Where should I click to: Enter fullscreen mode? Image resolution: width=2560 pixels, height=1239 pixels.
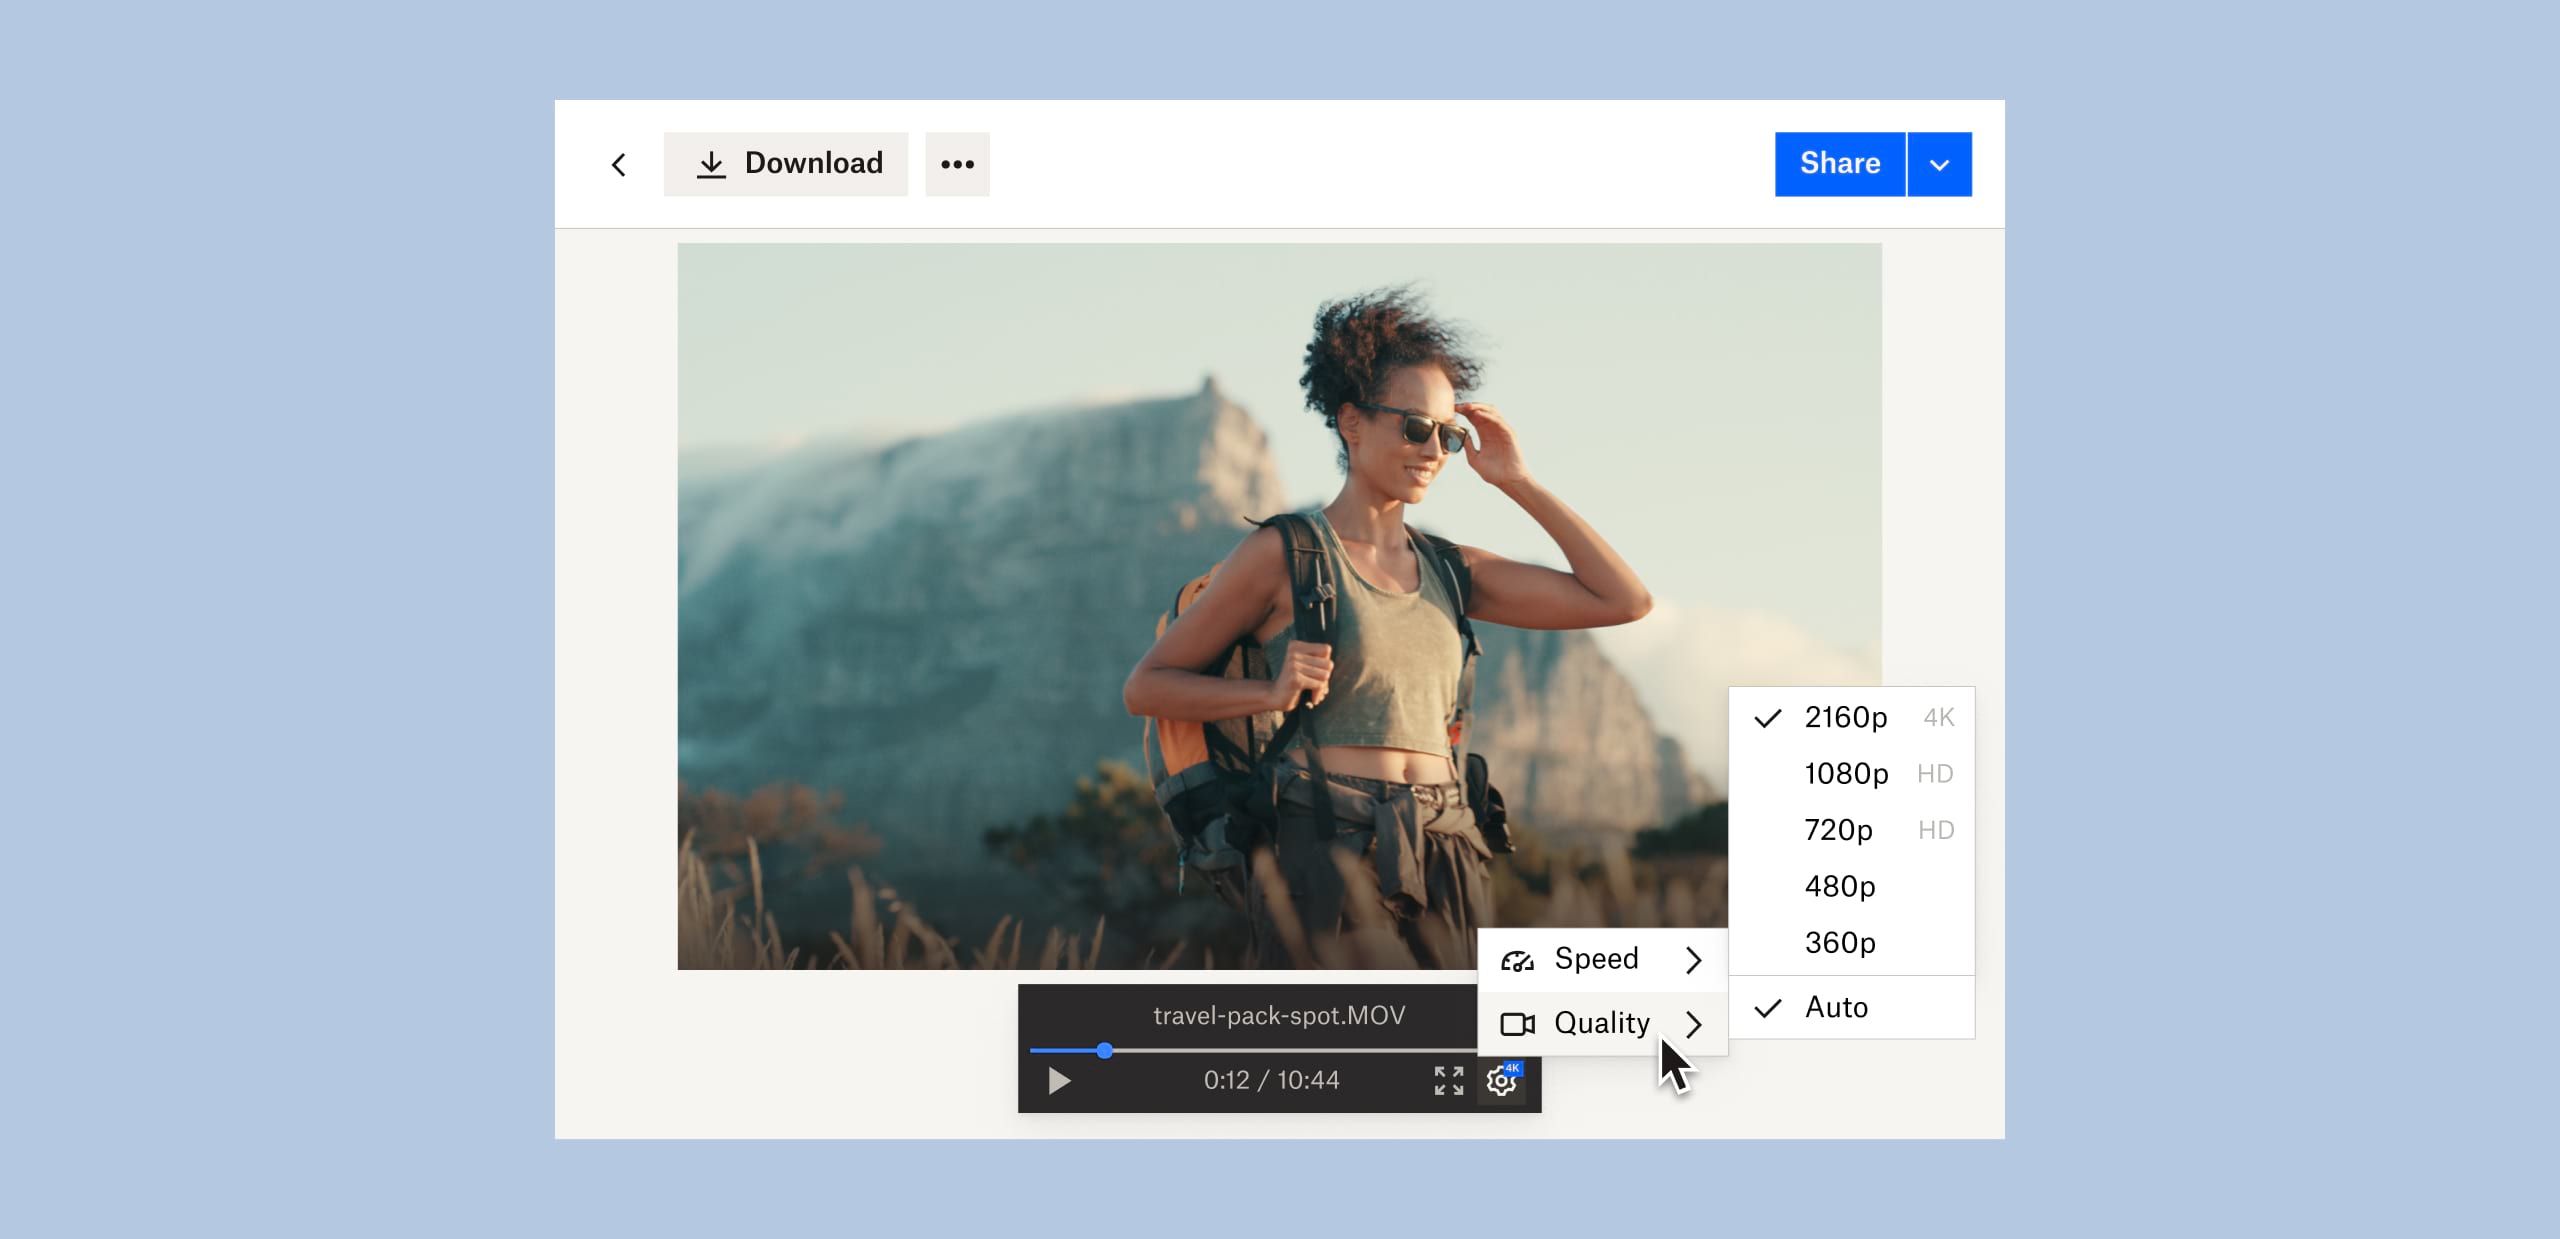click(x=1448, y=1080)
